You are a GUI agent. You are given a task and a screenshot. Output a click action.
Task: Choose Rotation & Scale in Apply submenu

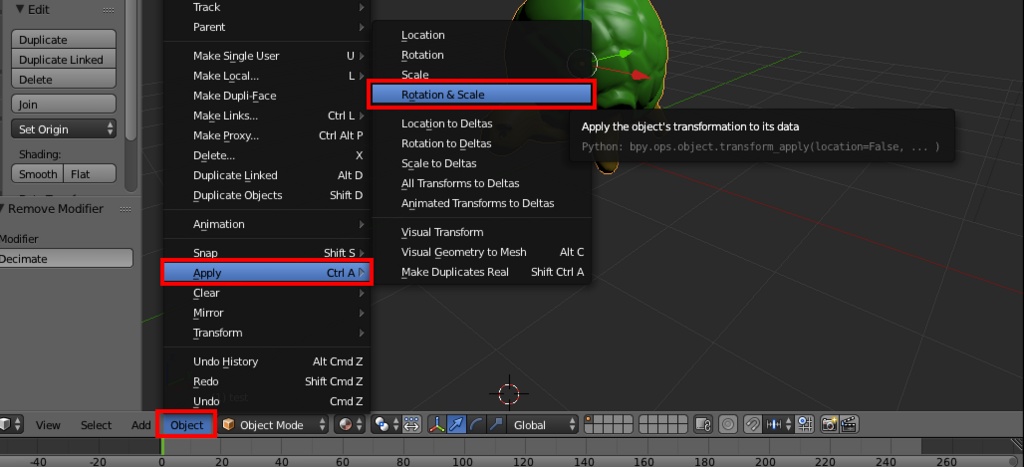coord(481,95)
